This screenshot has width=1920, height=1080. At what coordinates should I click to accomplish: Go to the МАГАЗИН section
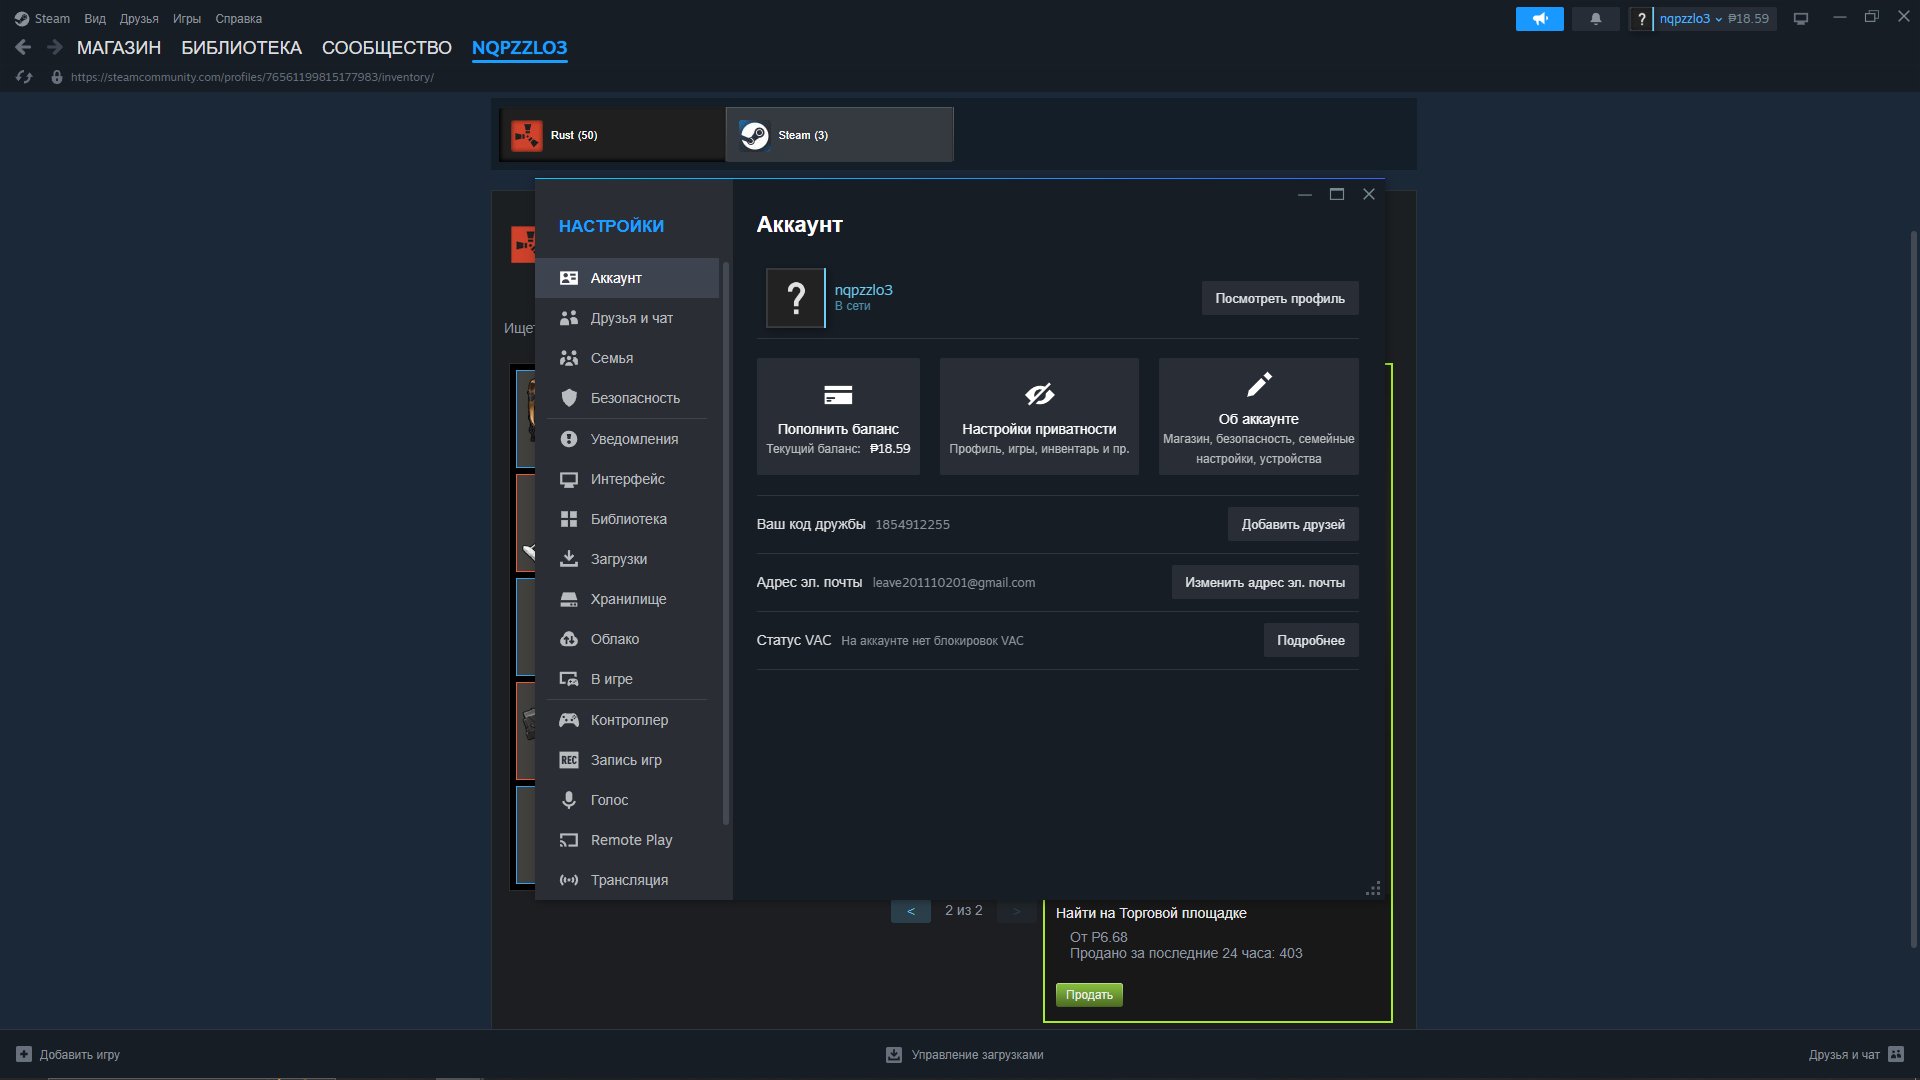119,47
